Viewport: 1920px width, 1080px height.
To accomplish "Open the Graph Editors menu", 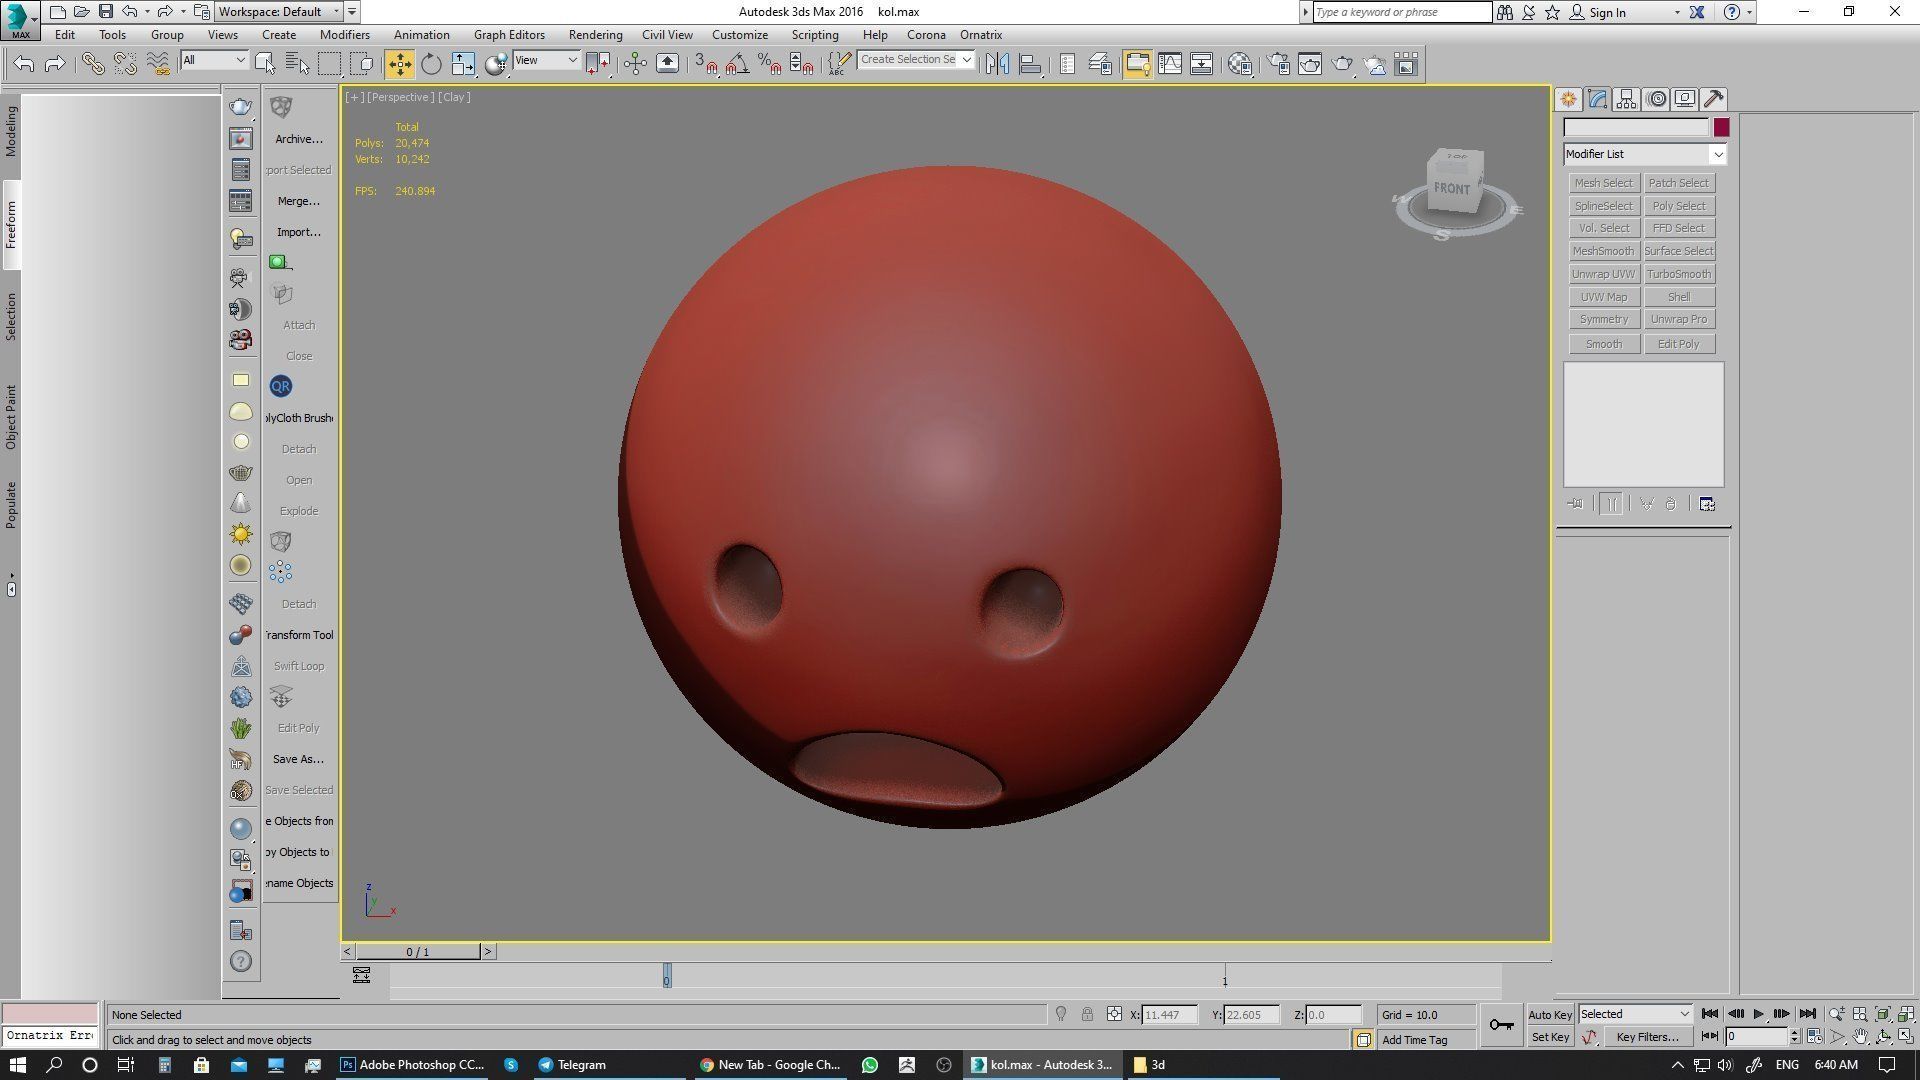I will 509,34.
